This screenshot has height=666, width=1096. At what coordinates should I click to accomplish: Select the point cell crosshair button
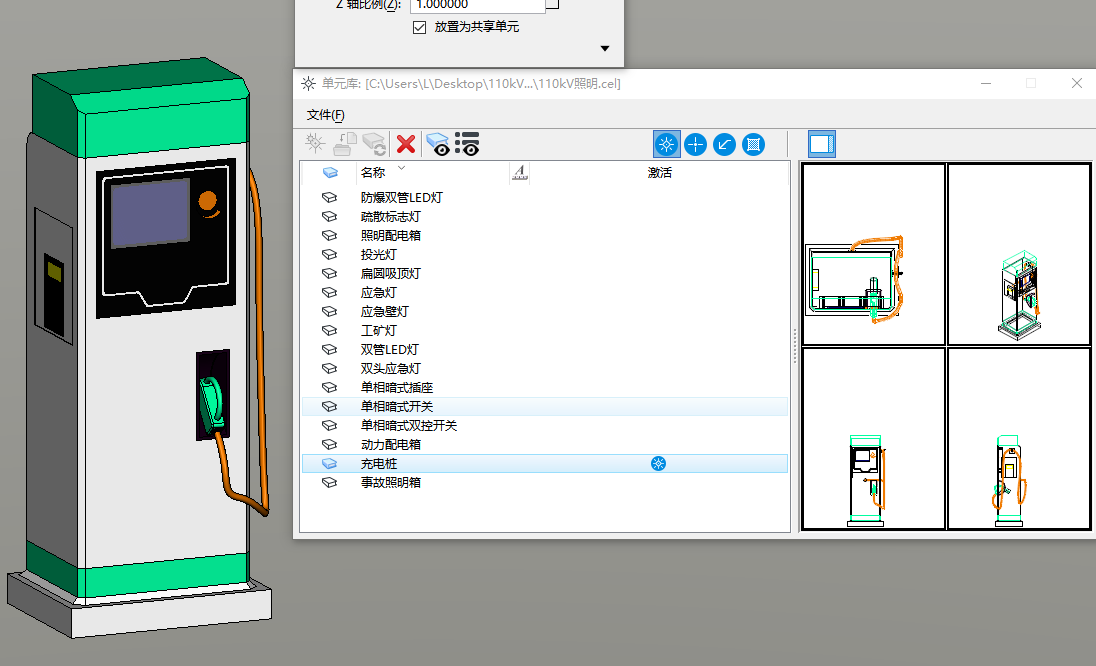coord(695,145)
